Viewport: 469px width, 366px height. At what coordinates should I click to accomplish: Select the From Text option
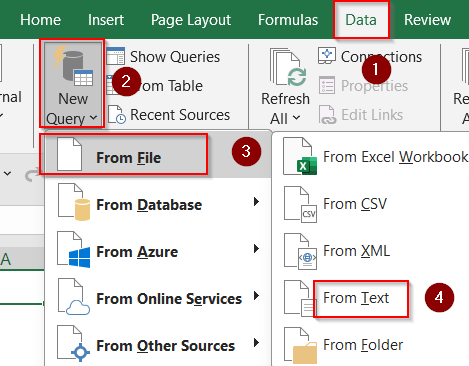(x=356, y=298)
